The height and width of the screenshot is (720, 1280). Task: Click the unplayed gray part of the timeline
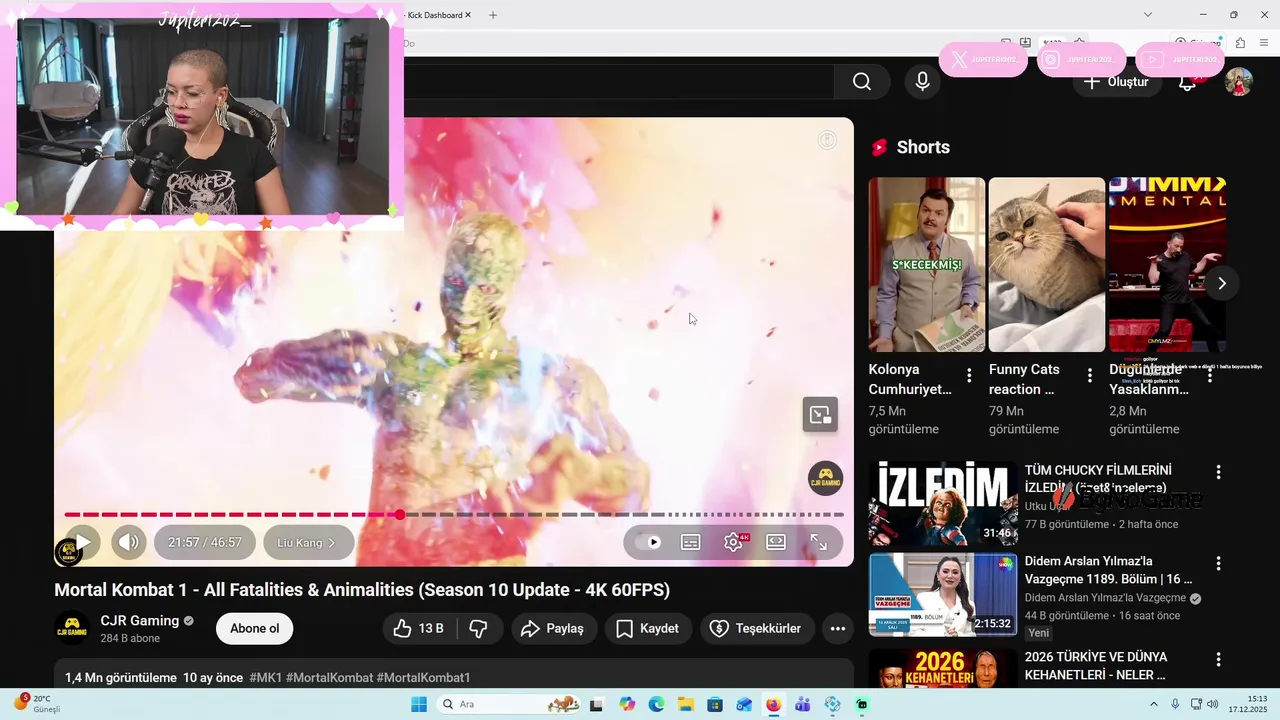point(625,514)
